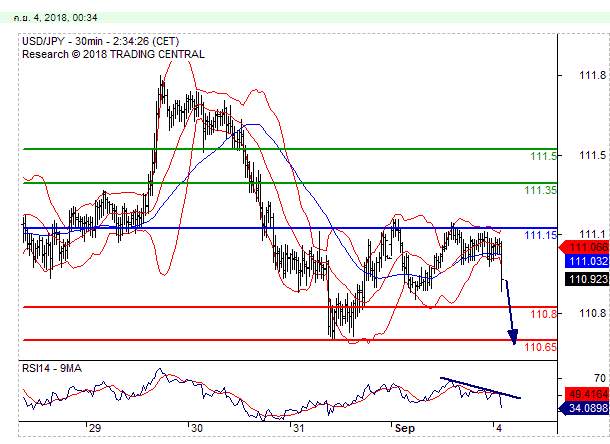Click the blue 111.032 price tag

(x=587, y=261)
